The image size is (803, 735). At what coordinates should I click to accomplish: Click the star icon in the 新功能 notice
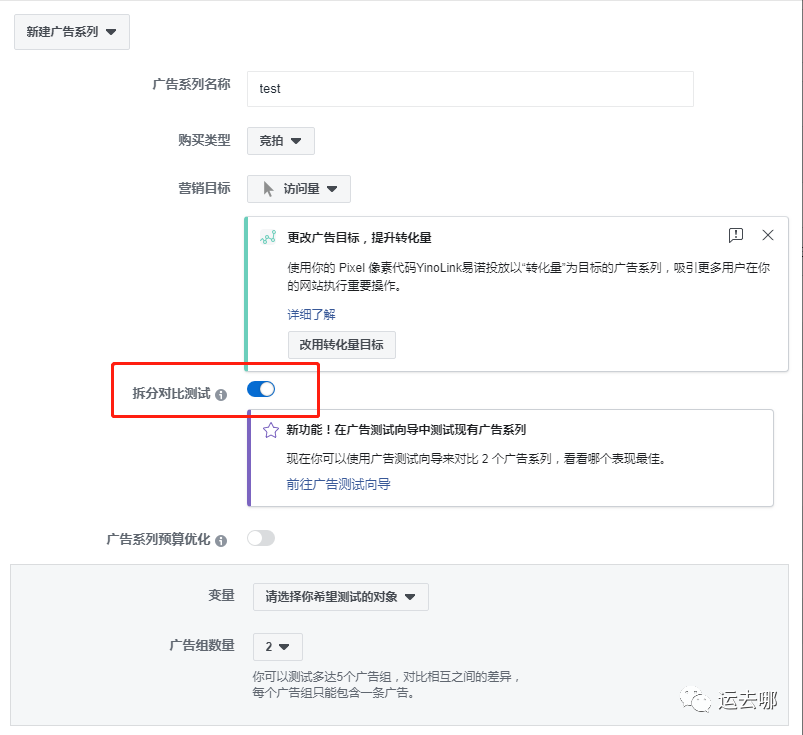[271, 430]
